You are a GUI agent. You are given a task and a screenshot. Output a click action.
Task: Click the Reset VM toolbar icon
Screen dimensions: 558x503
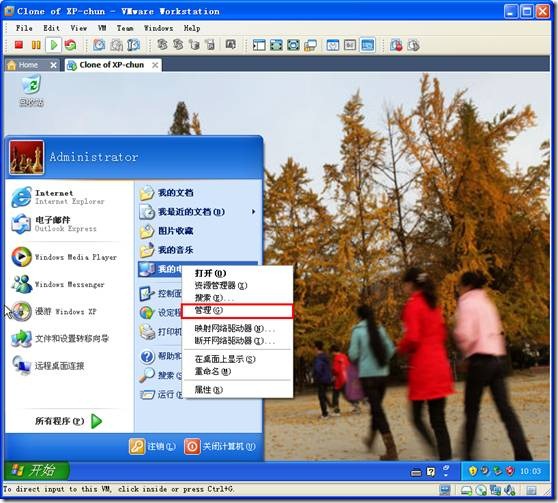(x=70, y=45)
